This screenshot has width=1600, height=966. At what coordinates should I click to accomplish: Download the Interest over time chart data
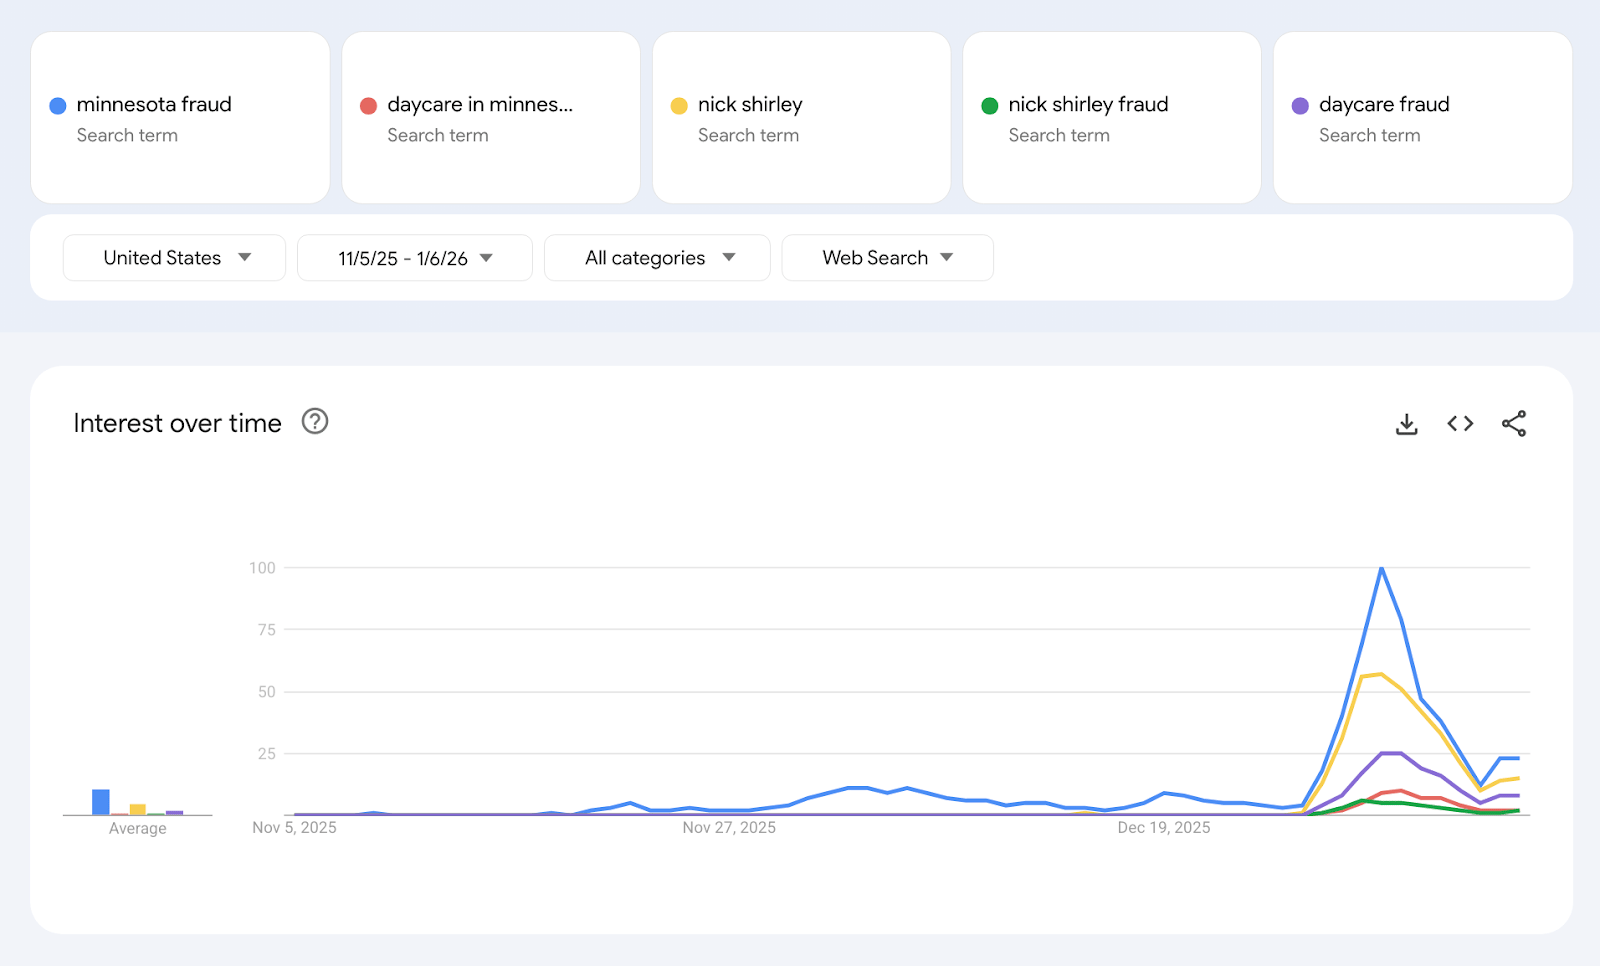(1406, 424)
